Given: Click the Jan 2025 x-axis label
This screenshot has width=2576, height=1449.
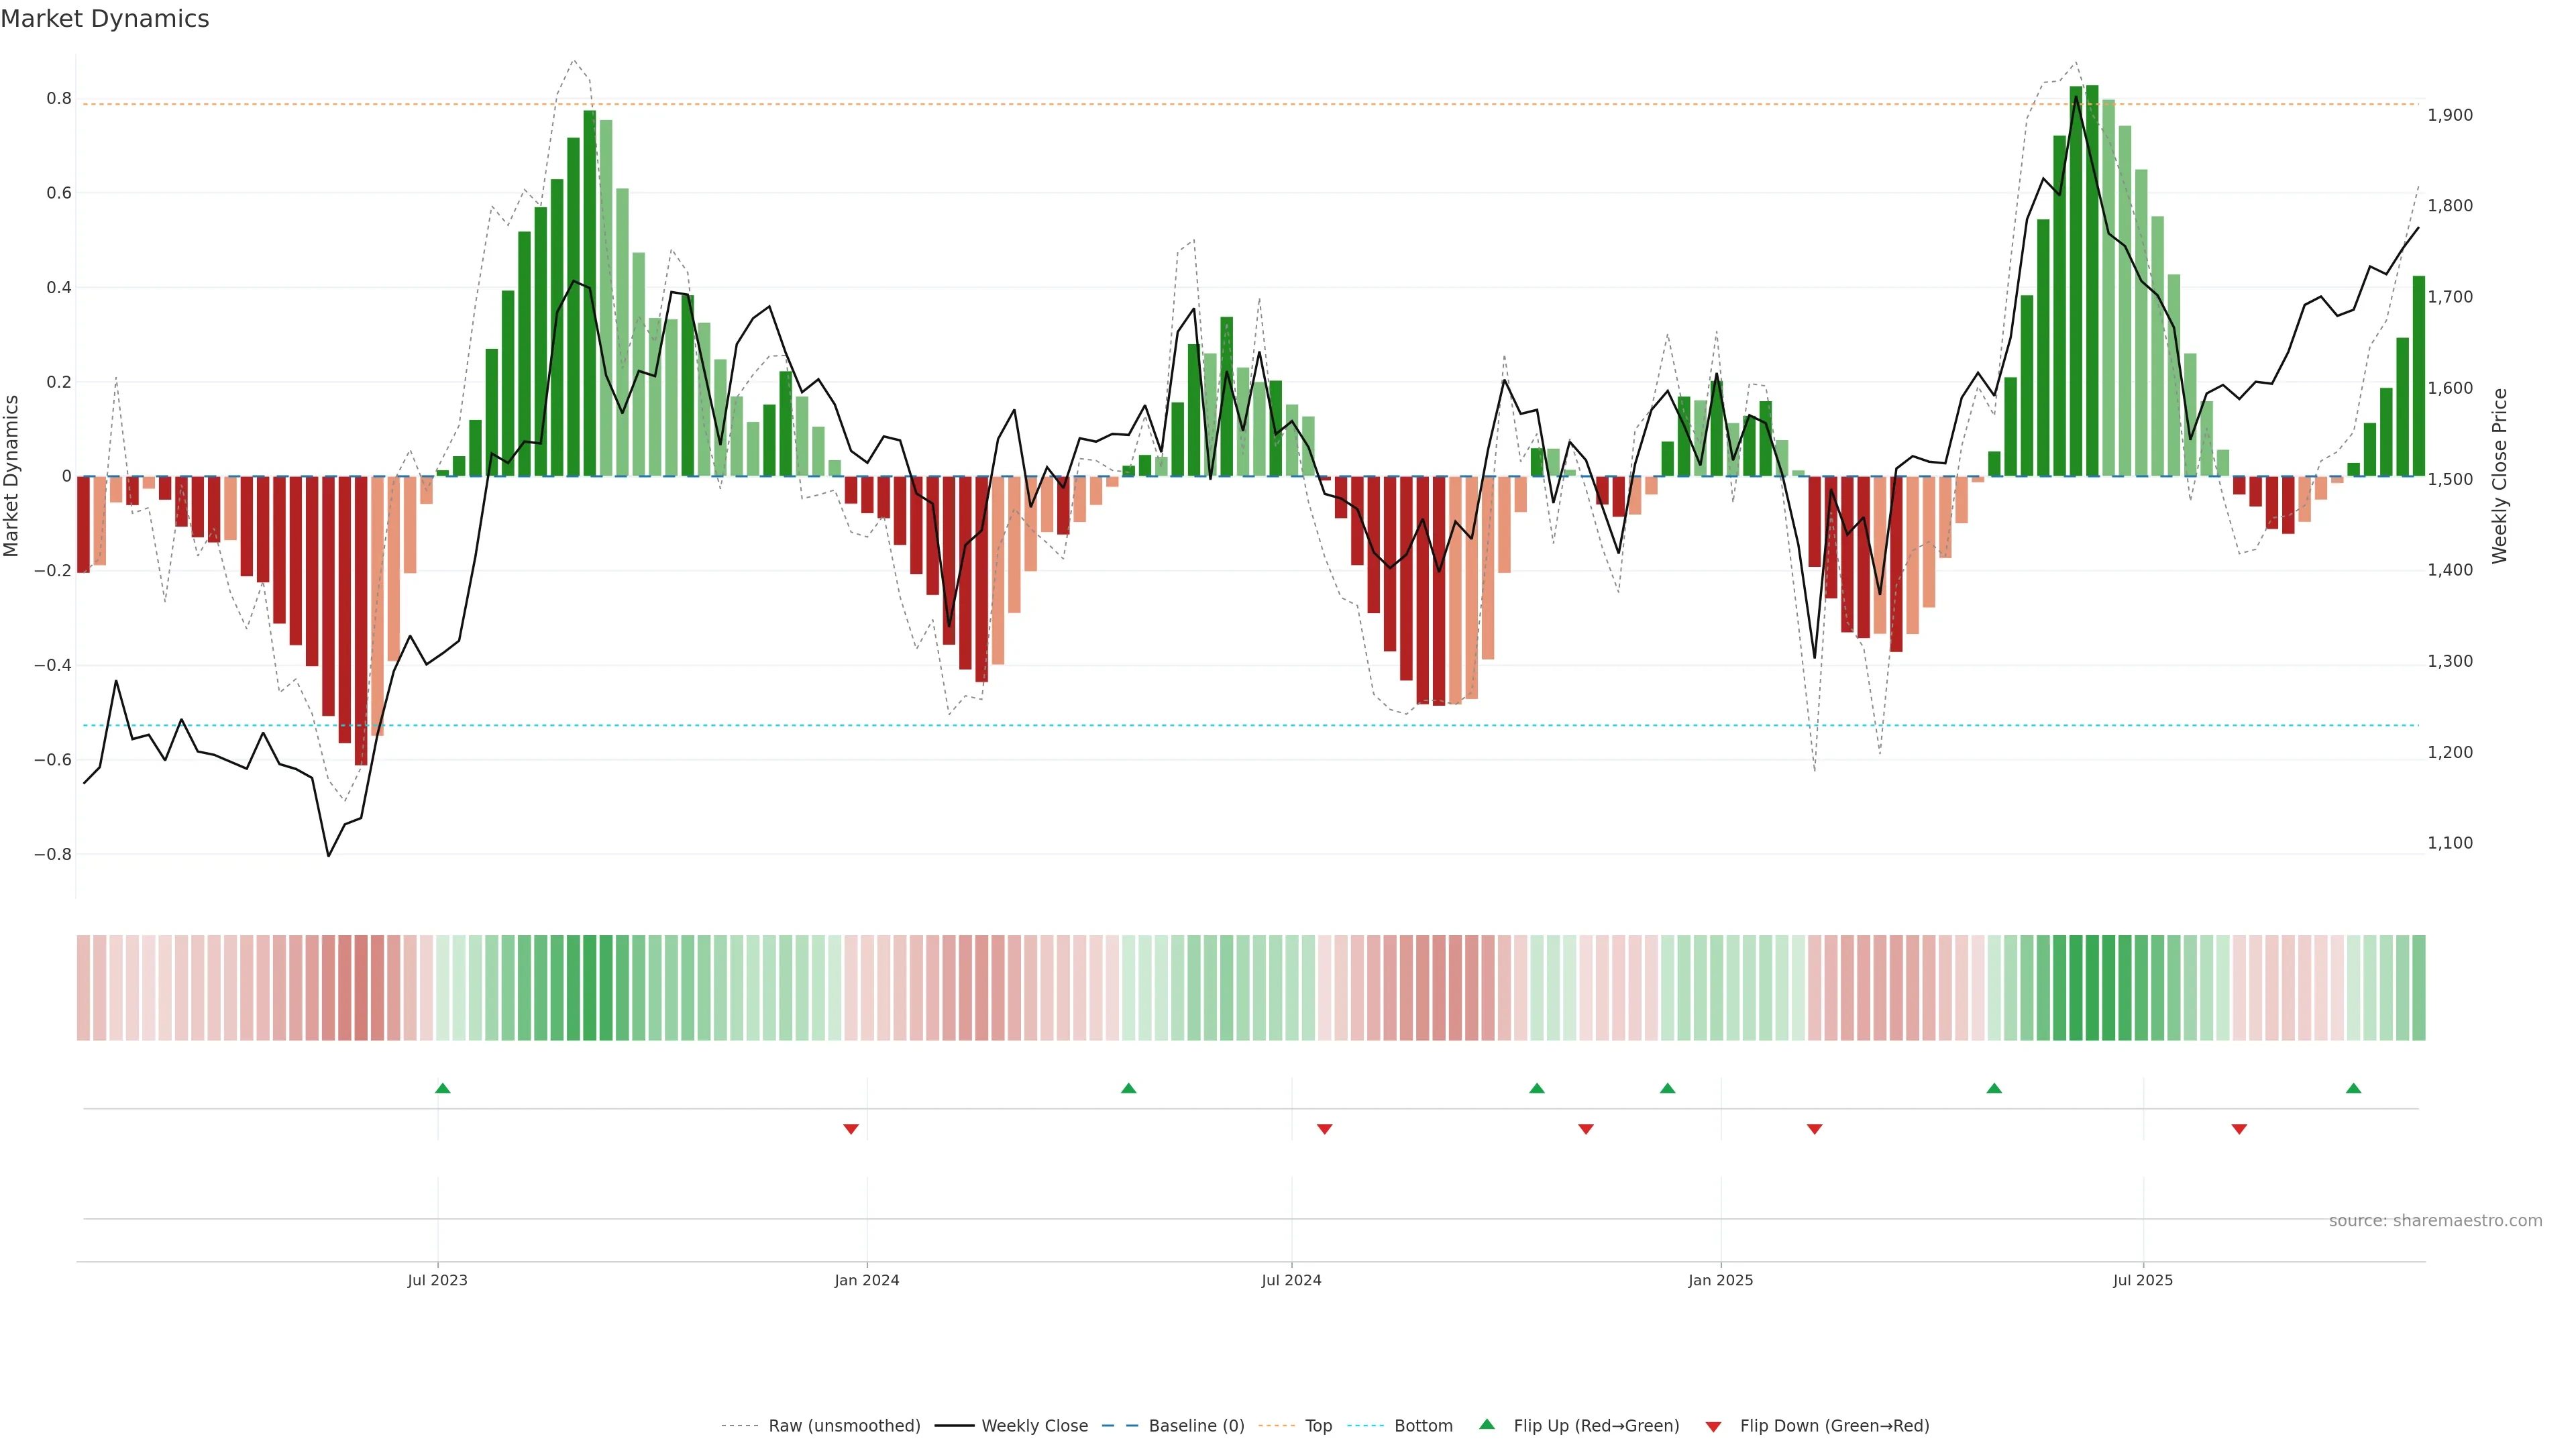Looking at the screenshot, I should point(1720,1280).
